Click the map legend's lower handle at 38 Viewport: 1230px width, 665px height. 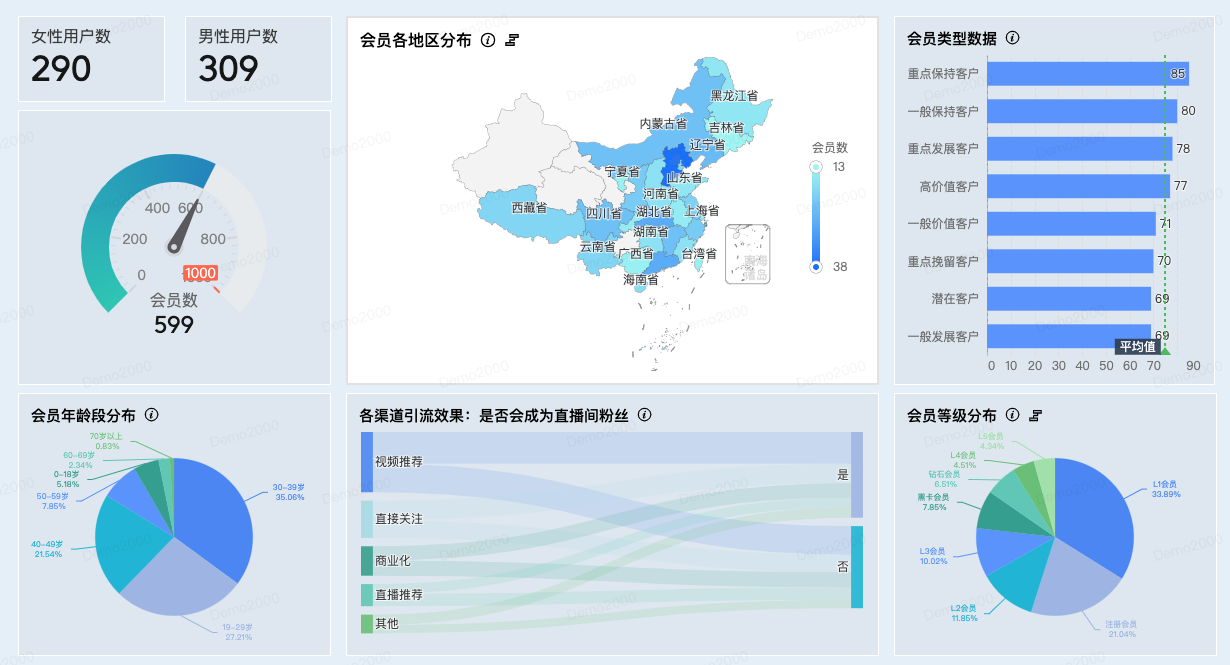815,266
